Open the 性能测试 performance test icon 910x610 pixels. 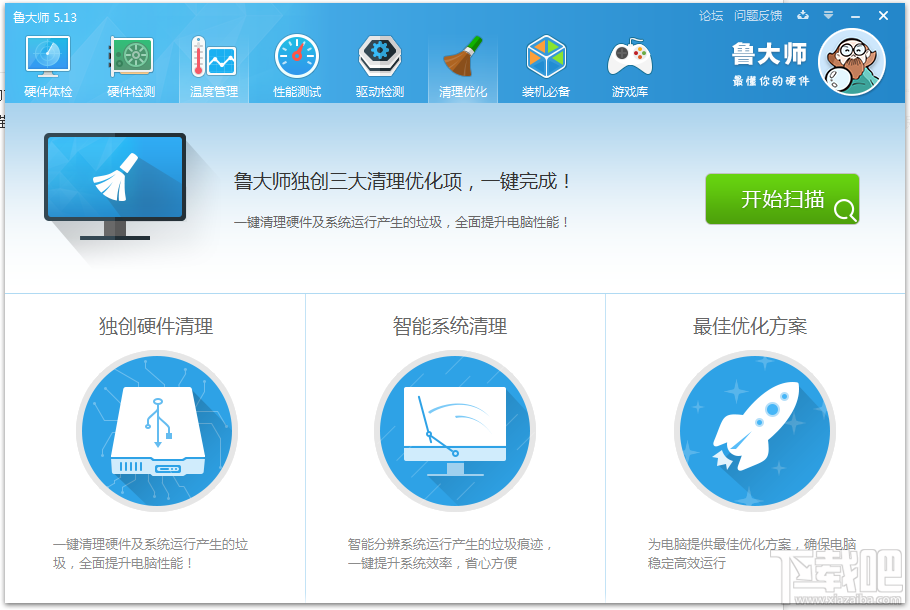coord(297,66)
